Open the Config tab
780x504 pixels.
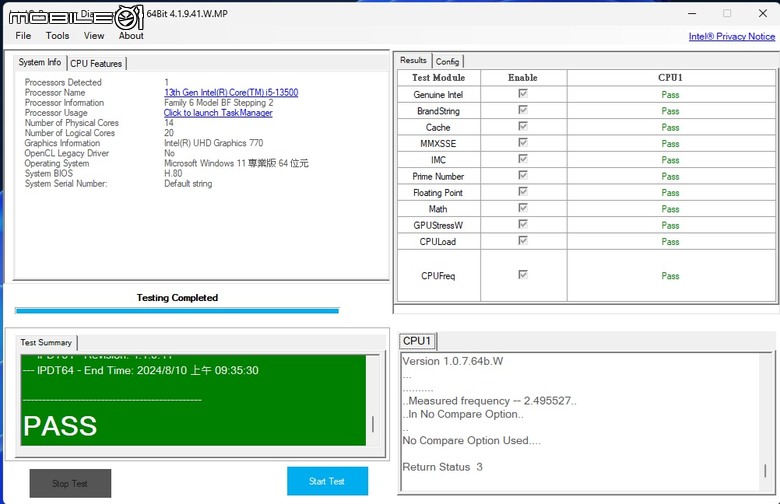click(x=447, y=61)
